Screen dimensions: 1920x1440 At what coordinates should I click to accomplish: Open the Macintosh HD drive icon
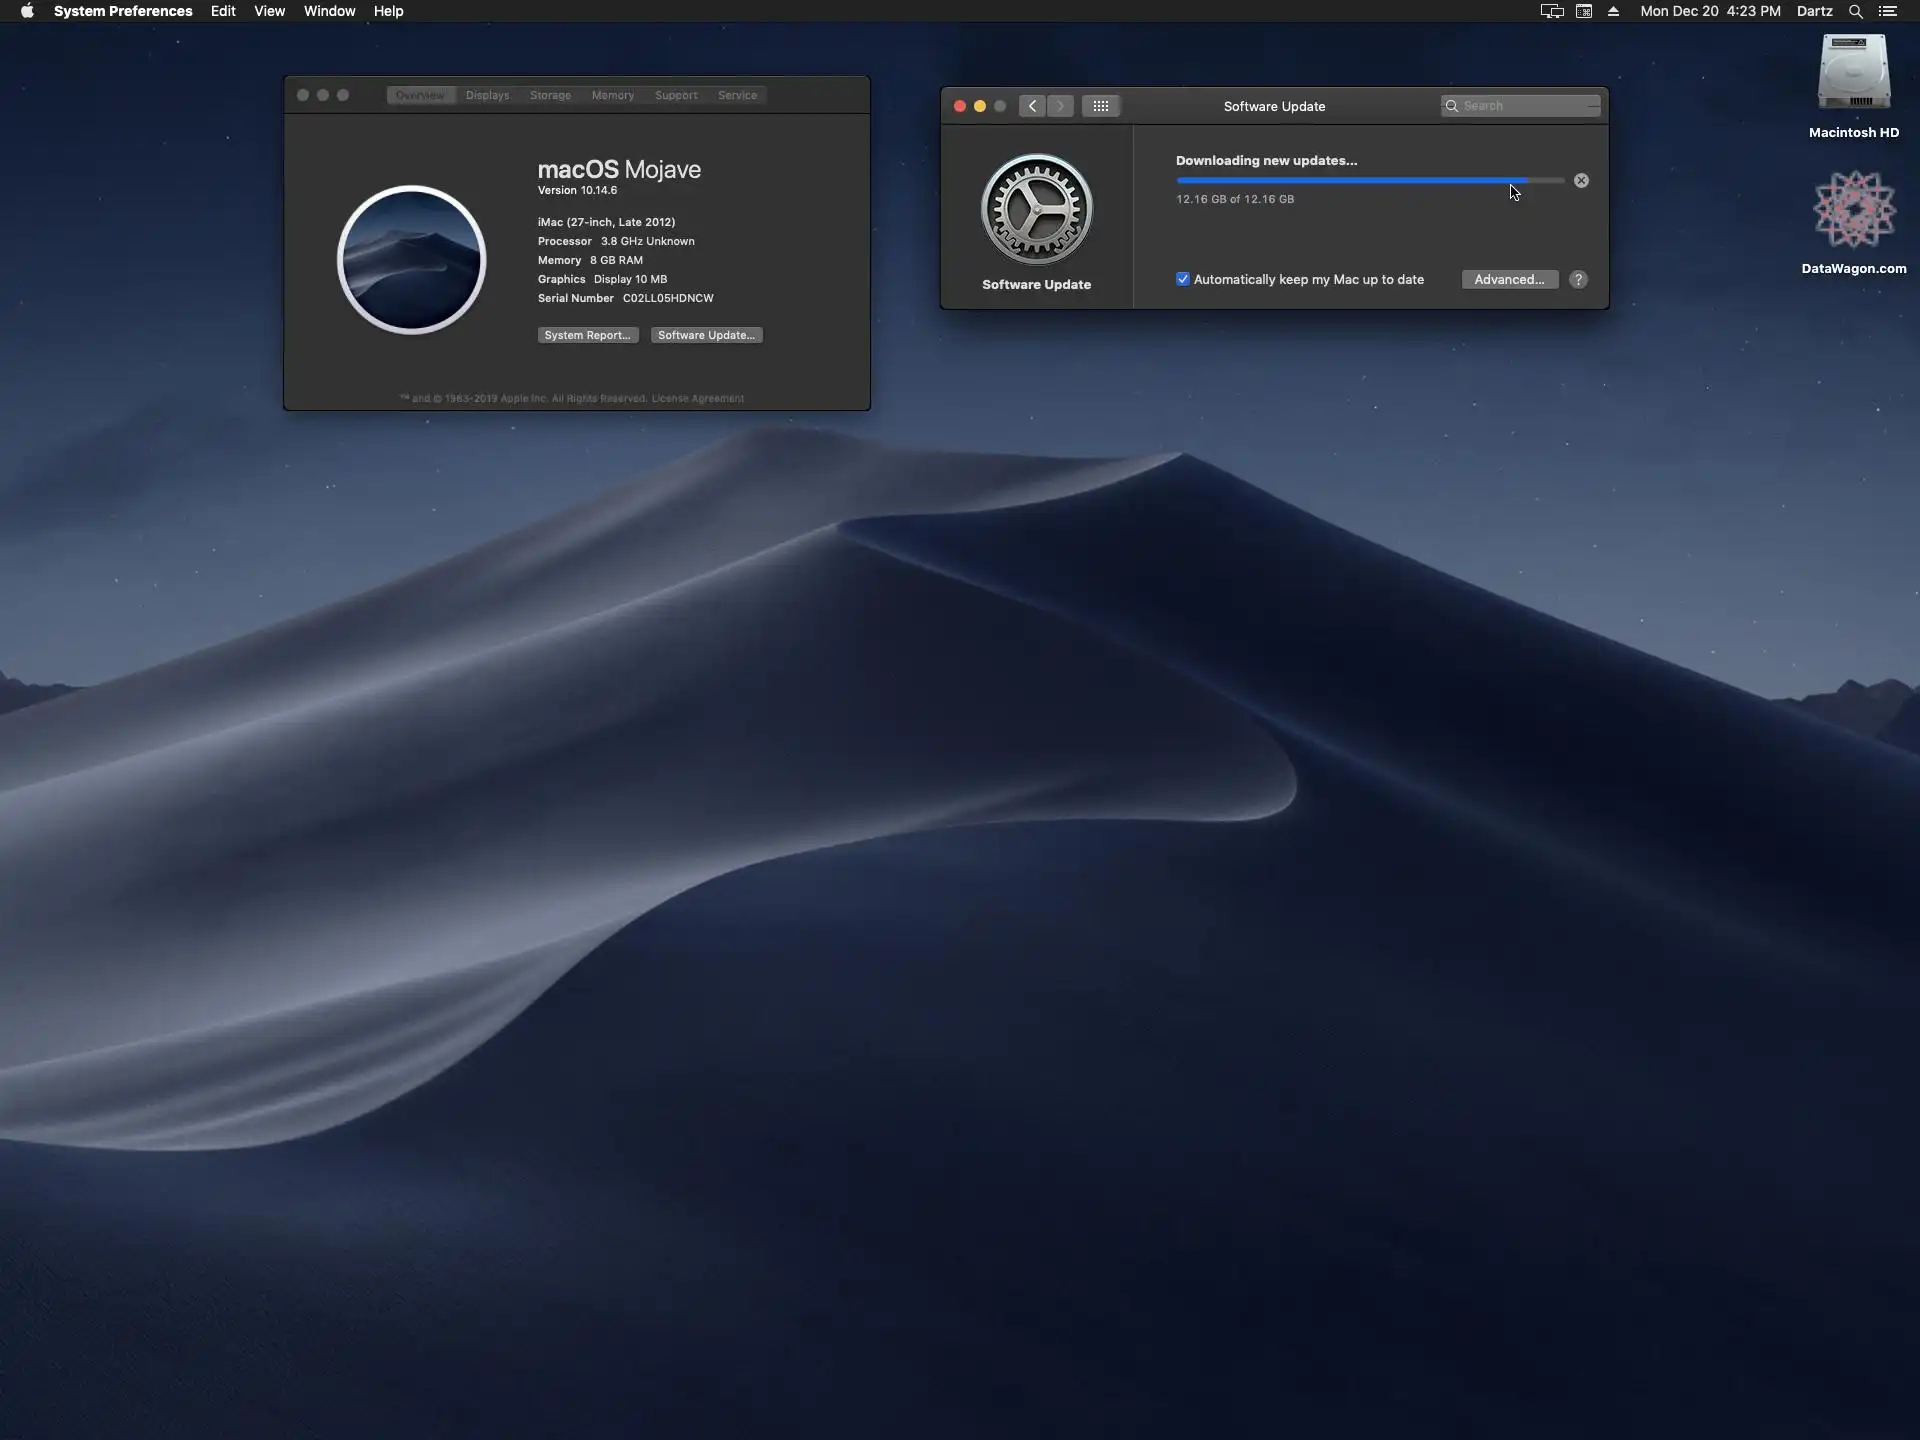(1853, 74)
